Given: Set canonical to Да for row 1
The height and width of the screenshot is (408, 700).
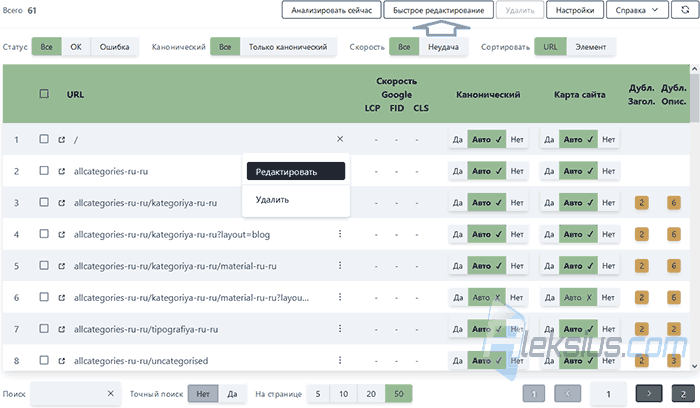Looking at the screenshot, I should (x=458, y=140).
